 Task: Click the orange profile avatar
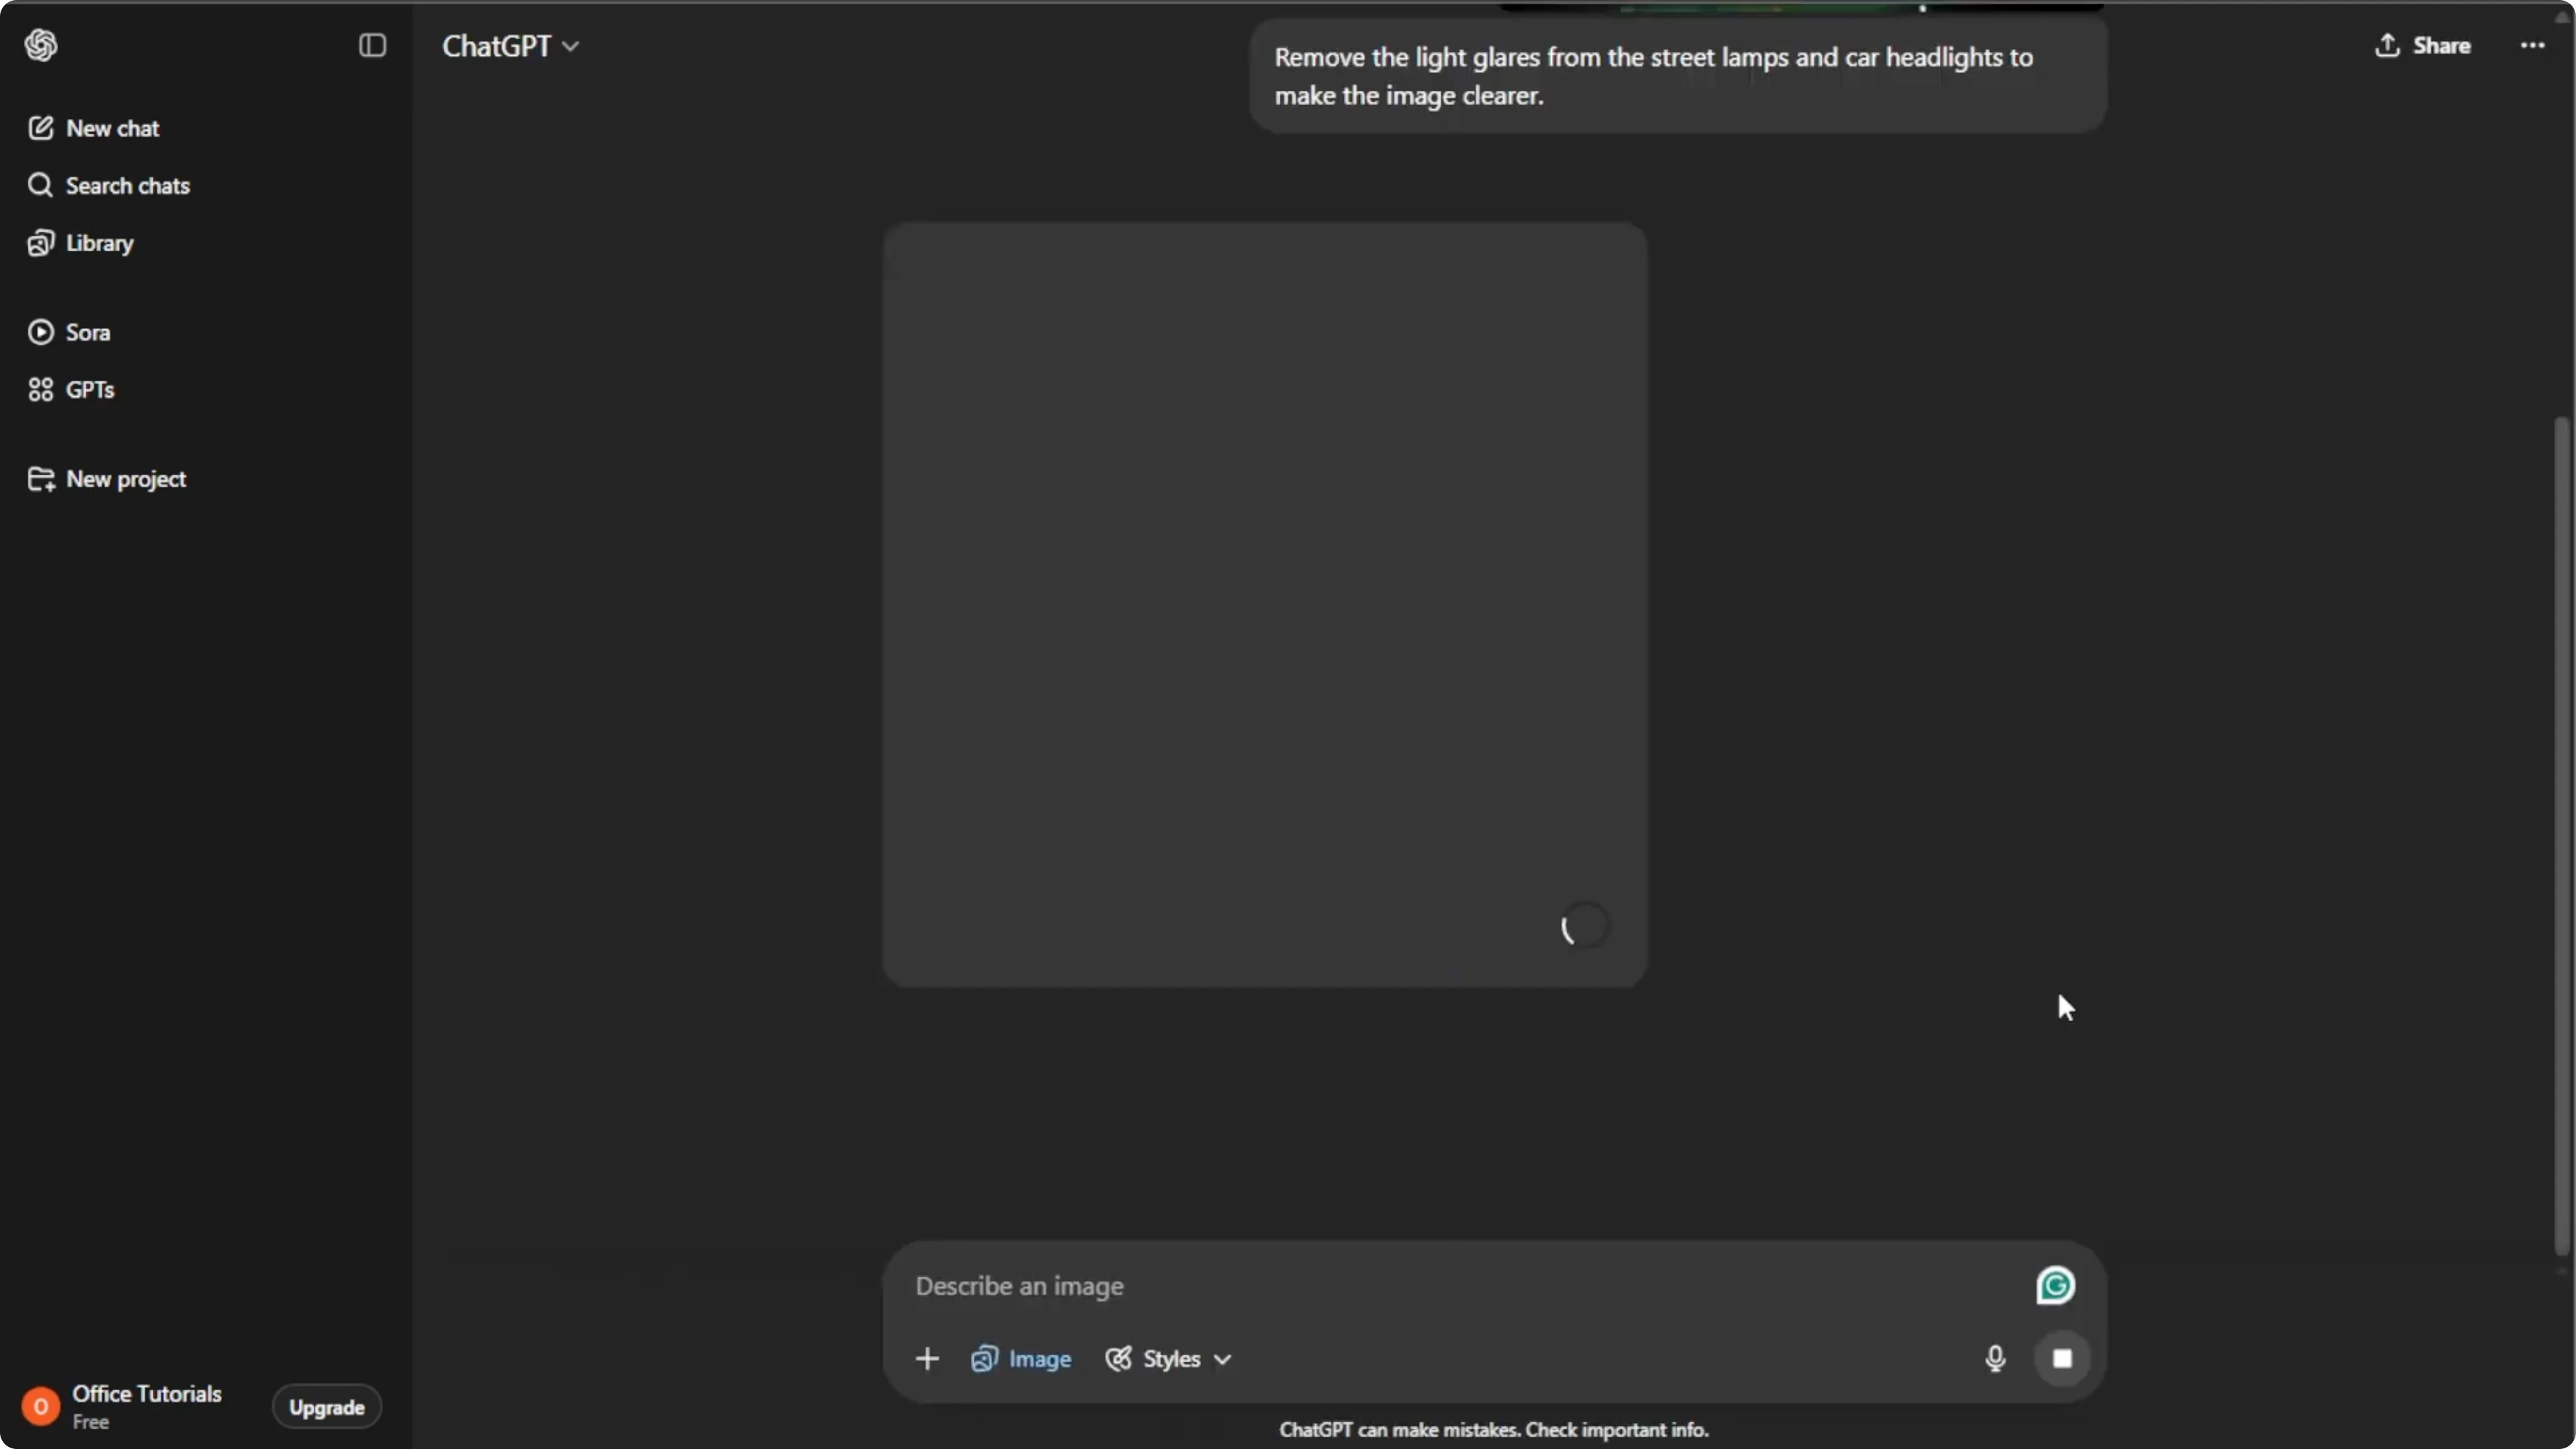40,1407
